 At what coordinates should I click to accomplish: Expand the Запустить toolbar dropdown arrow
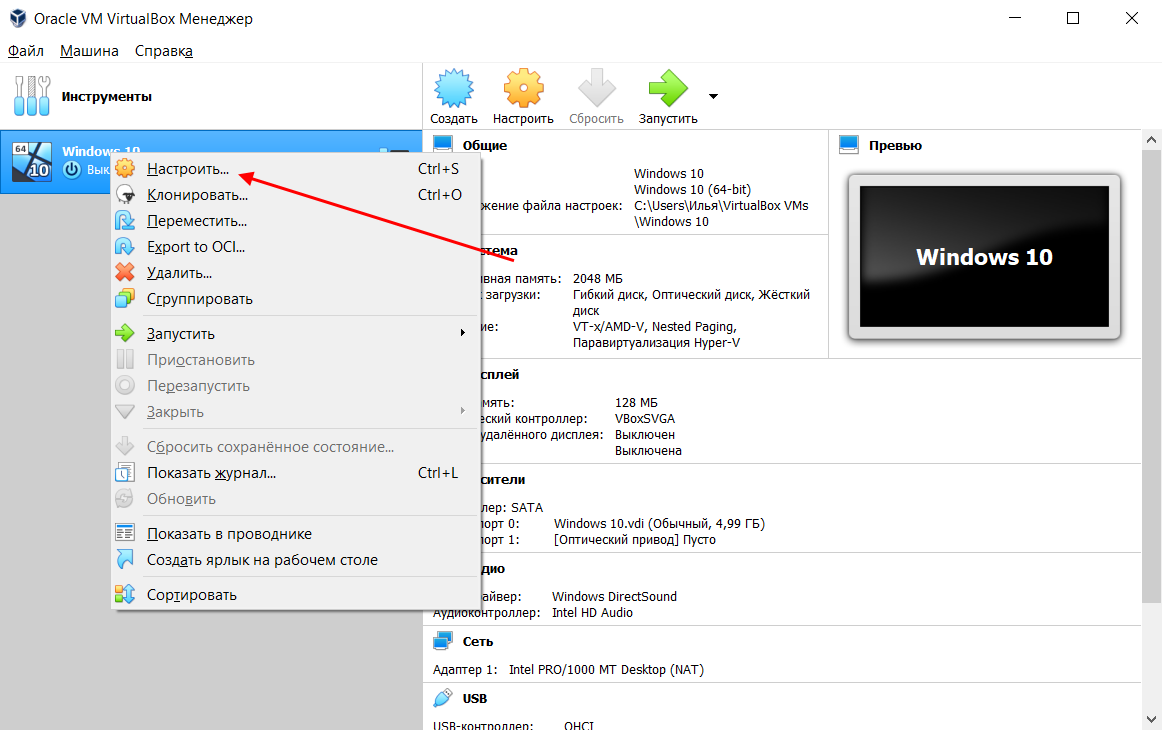713,97
